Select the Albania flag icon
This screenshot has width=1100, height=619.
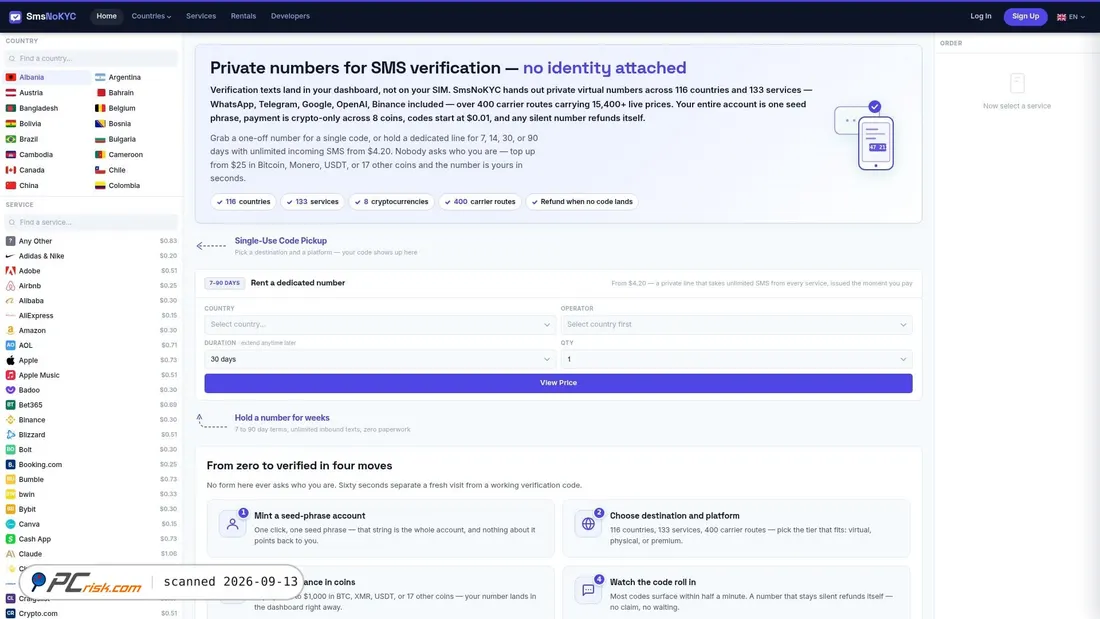pyautogui.click(x=11, y=77)
